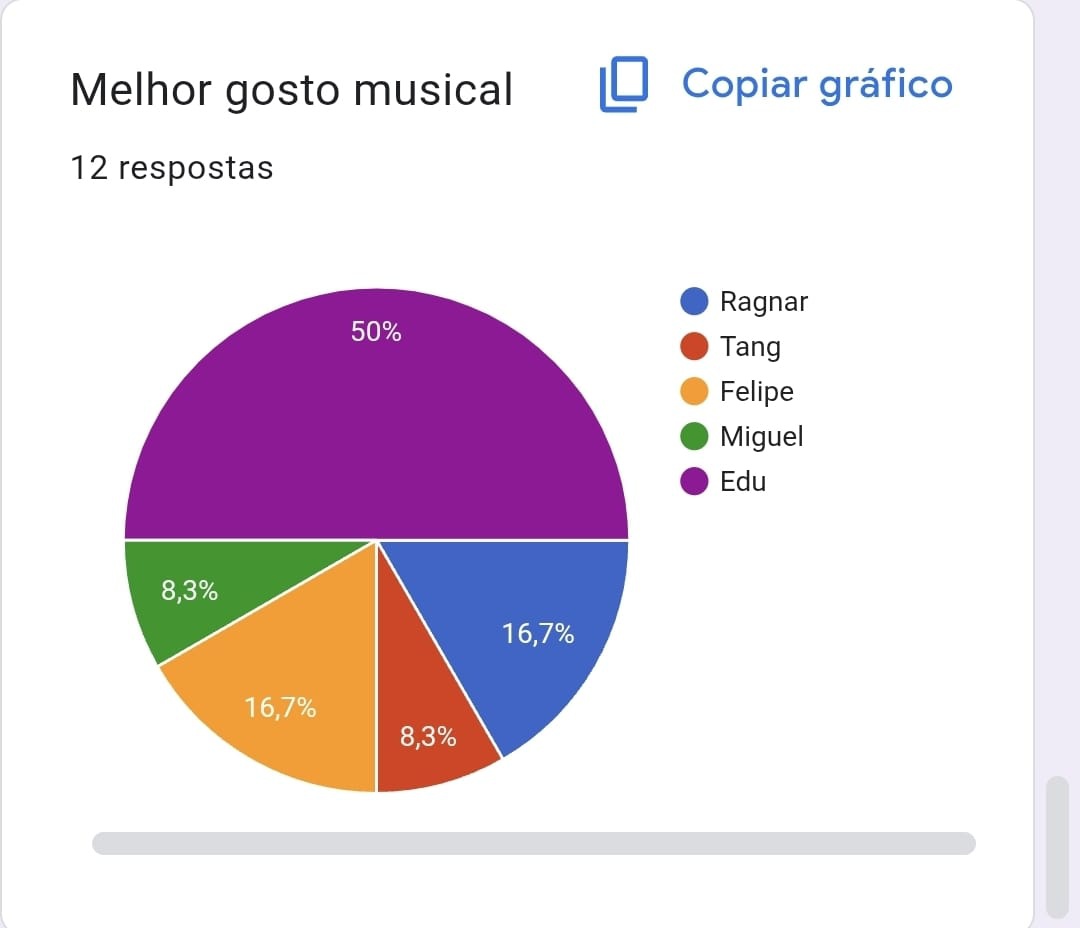Image resolution: width=1080 pixels, height=928 pixels.
Task: Click the red Tang legend dot
Action: [694, 346]
